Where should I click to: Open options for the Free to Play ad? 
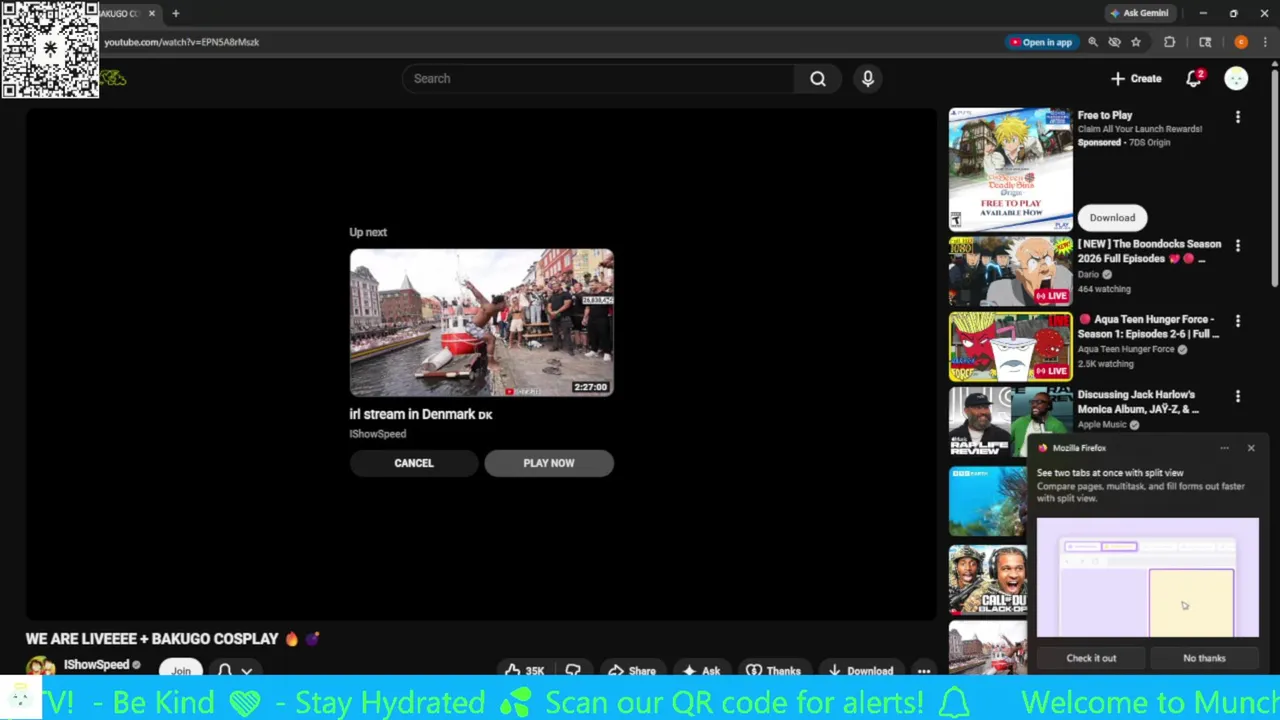(x=1238, y=117)
